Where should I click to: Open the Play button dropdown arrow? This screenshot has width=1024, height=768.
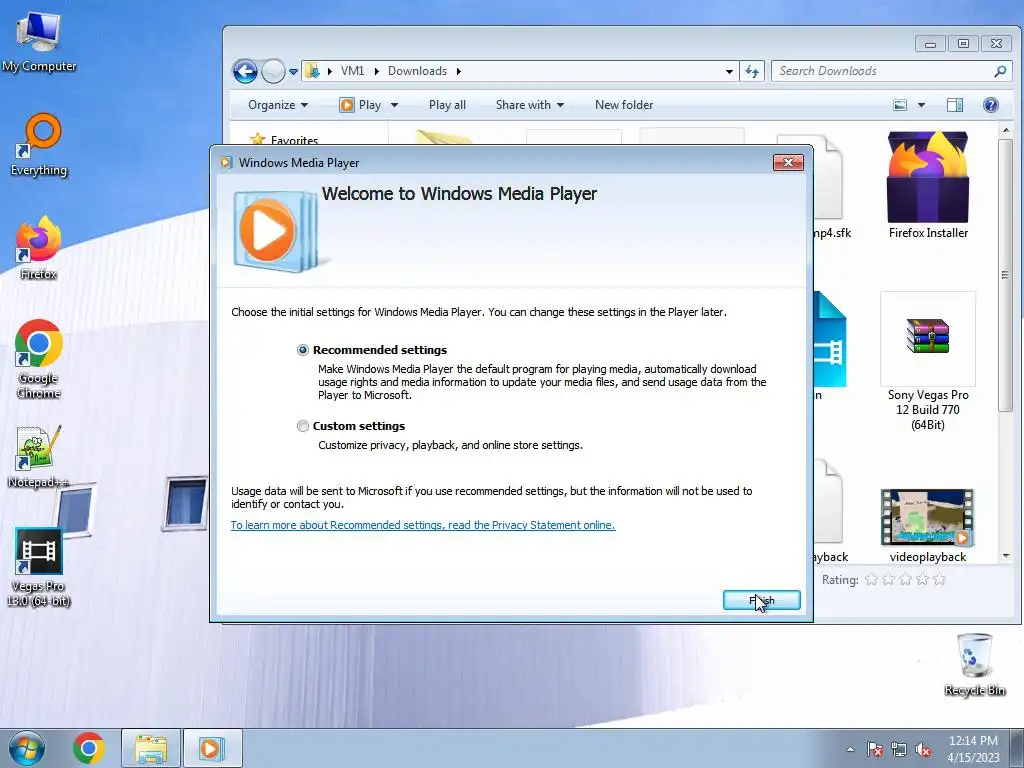[x=394, y=105]
